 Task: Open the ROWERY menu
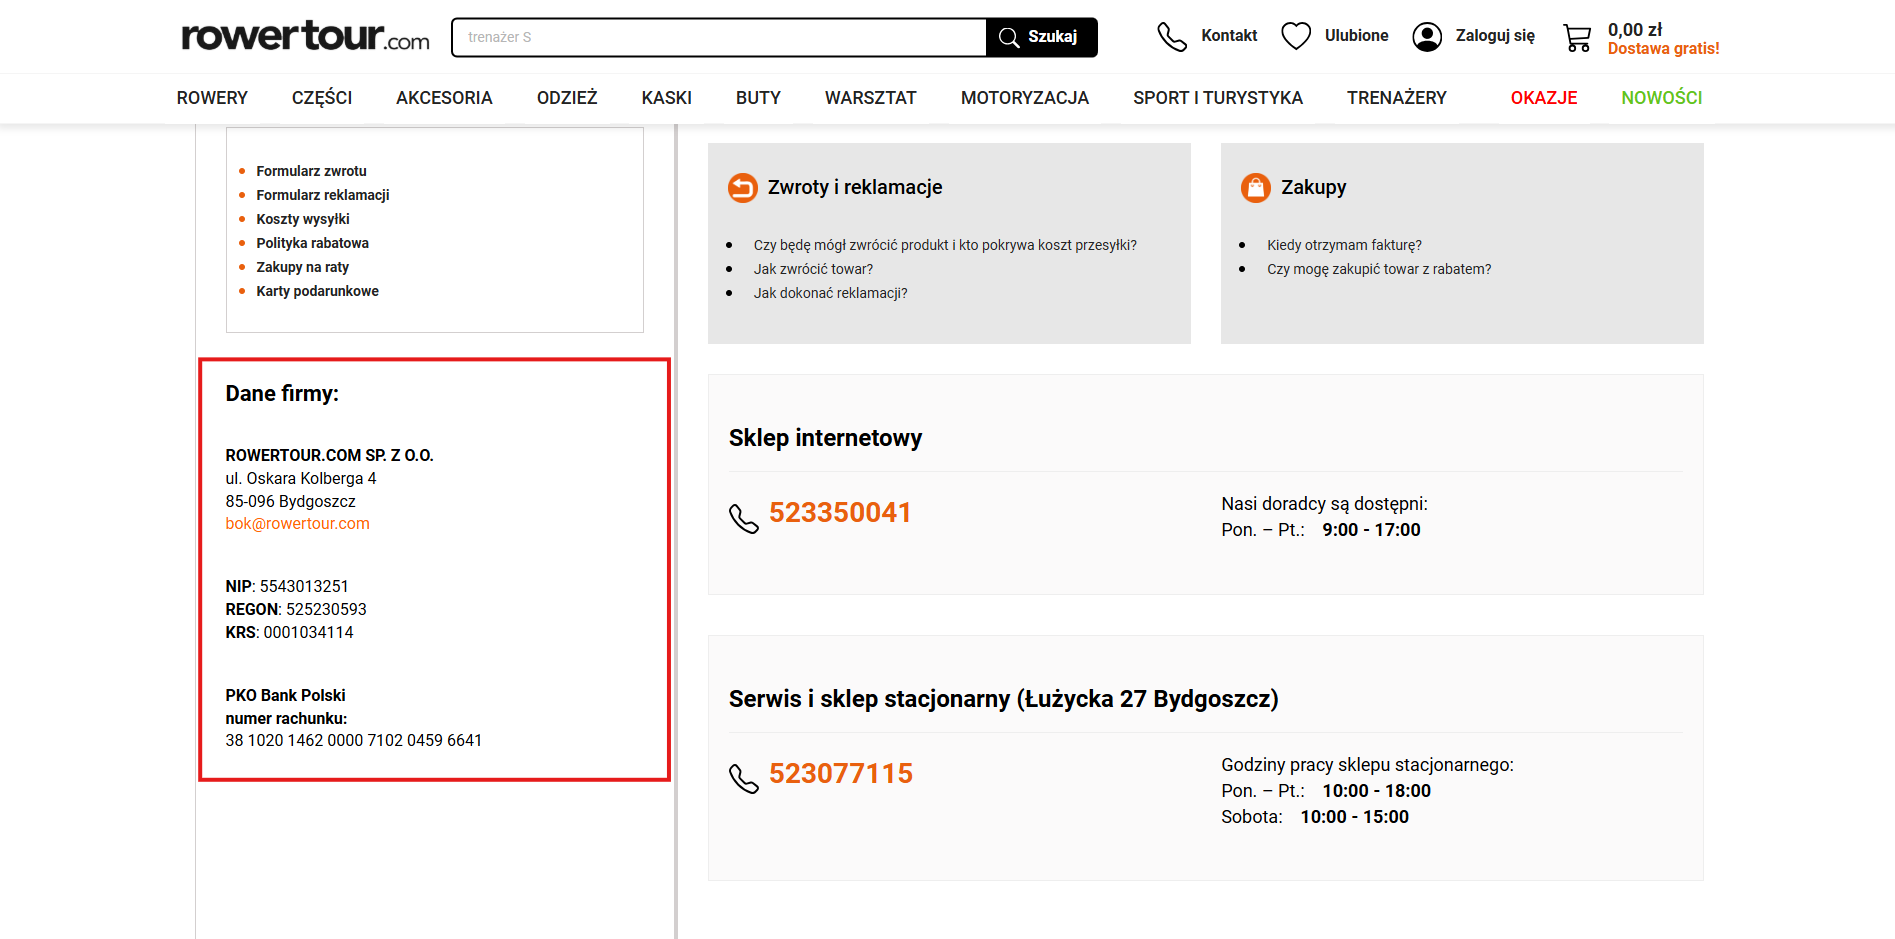point(212,98)
